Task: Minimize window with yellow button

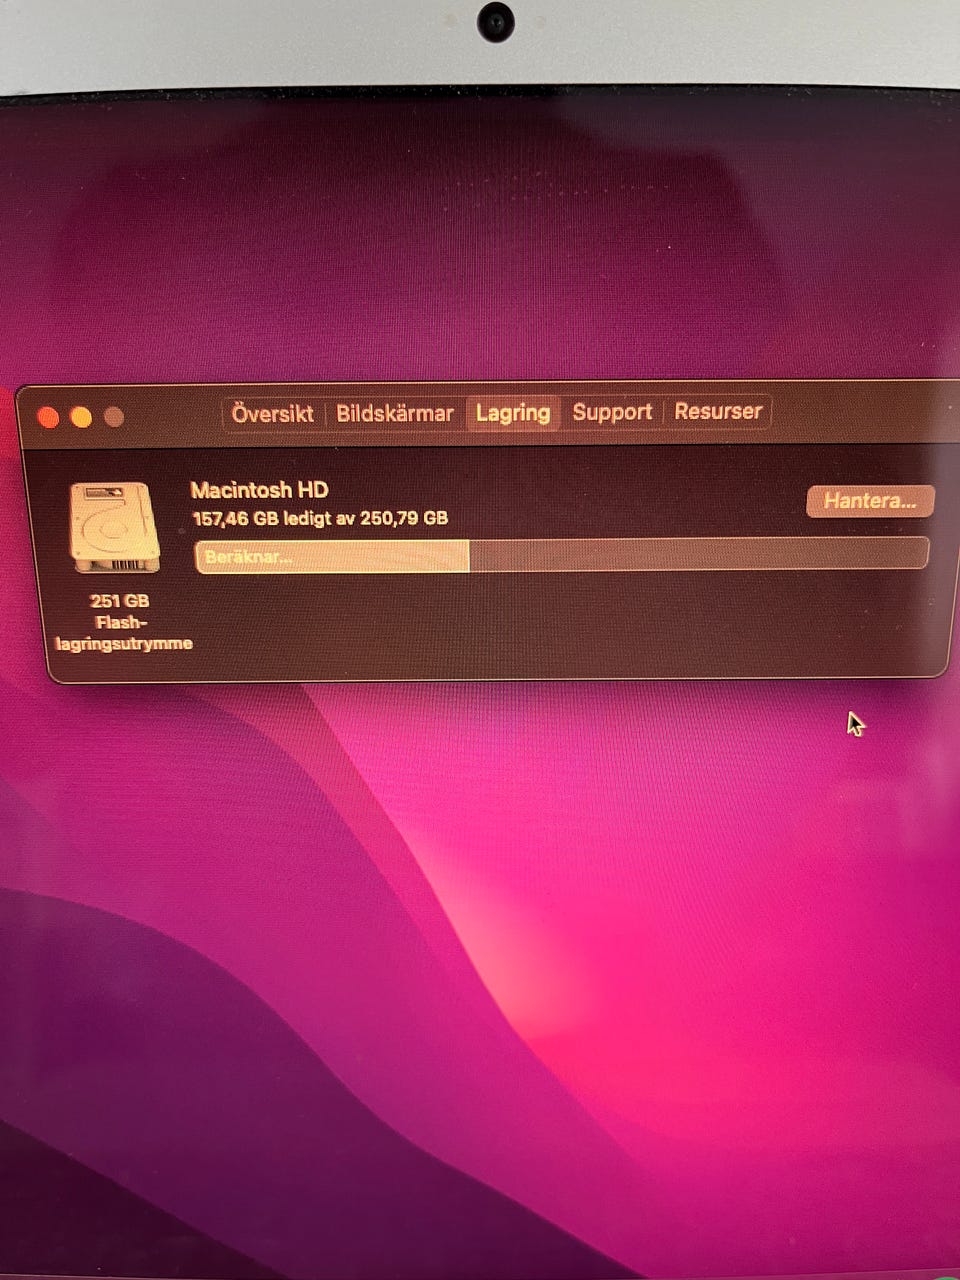Action: click(x=82, y=417)
